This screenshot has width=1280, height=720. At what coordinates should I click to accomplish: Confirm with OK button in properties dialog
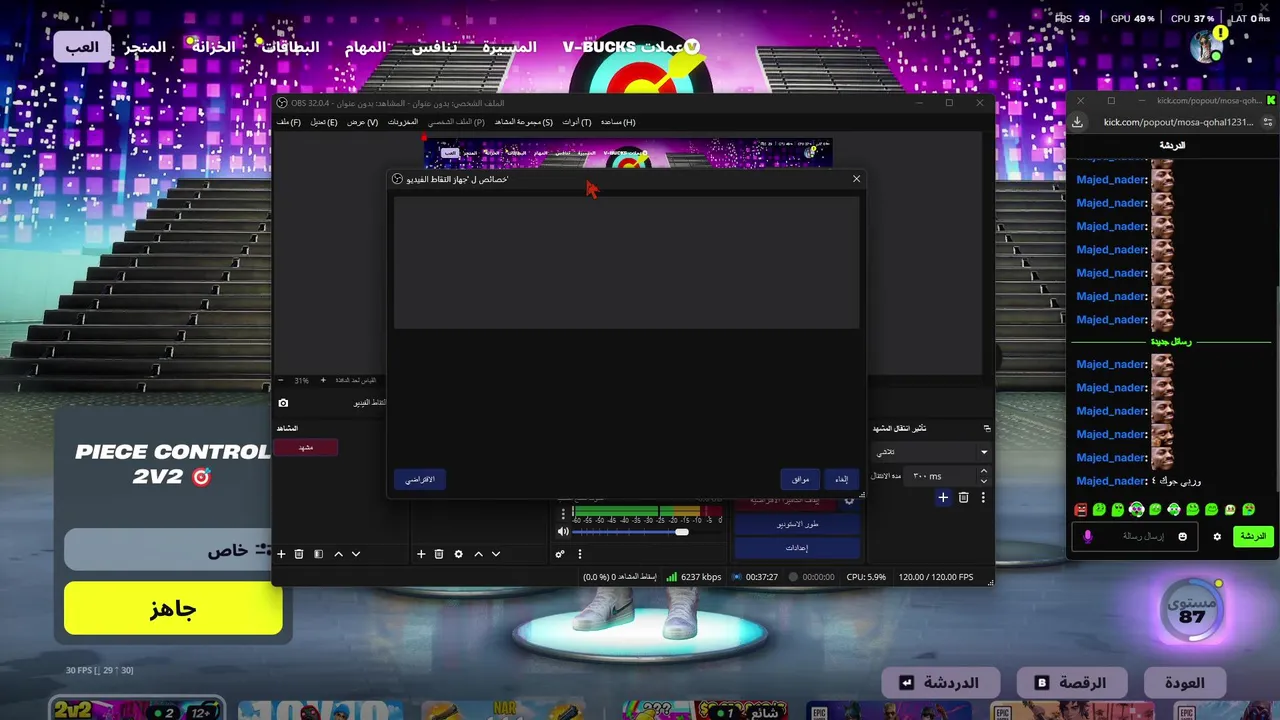pos(801,479)
